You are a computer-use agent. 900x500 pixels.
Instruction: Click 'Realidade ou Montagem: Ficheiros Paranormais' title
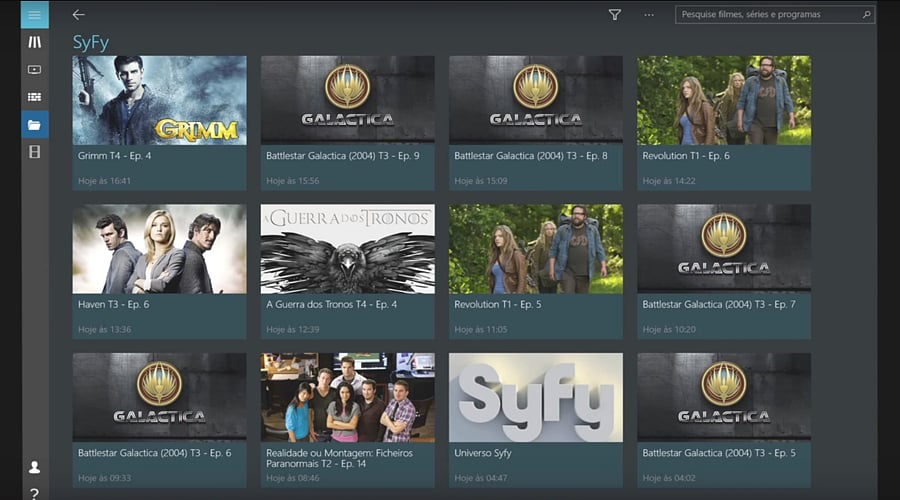[339, 458]
